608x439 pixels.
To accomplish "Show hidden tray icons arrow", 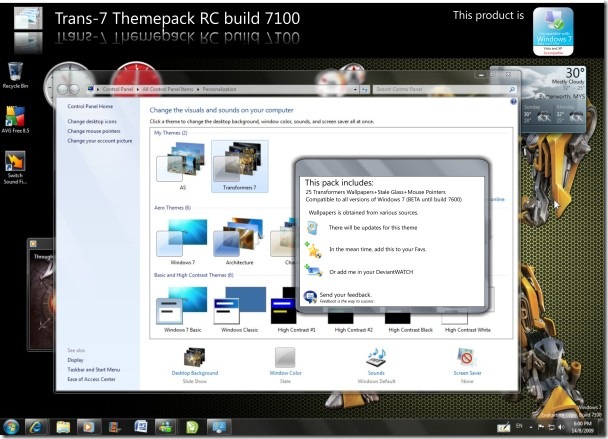I will 531,427.
